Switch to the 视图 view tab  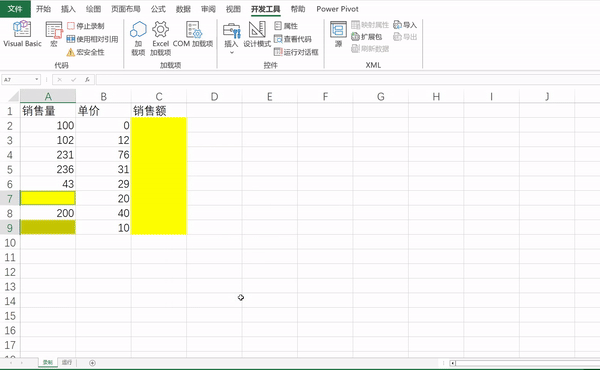coord(233,9)
